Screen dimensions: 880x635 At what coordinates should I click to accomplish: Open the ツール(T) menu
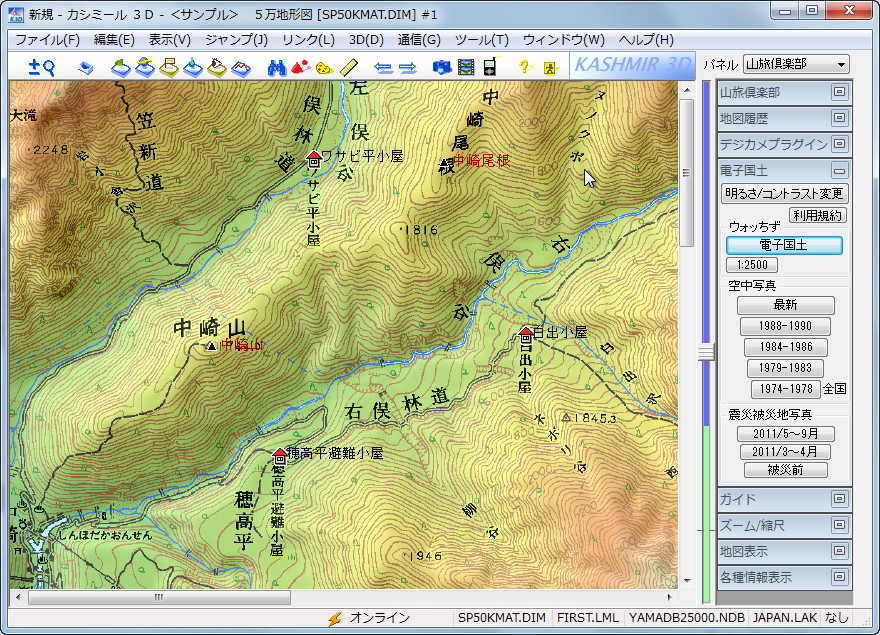click(482, 40)
